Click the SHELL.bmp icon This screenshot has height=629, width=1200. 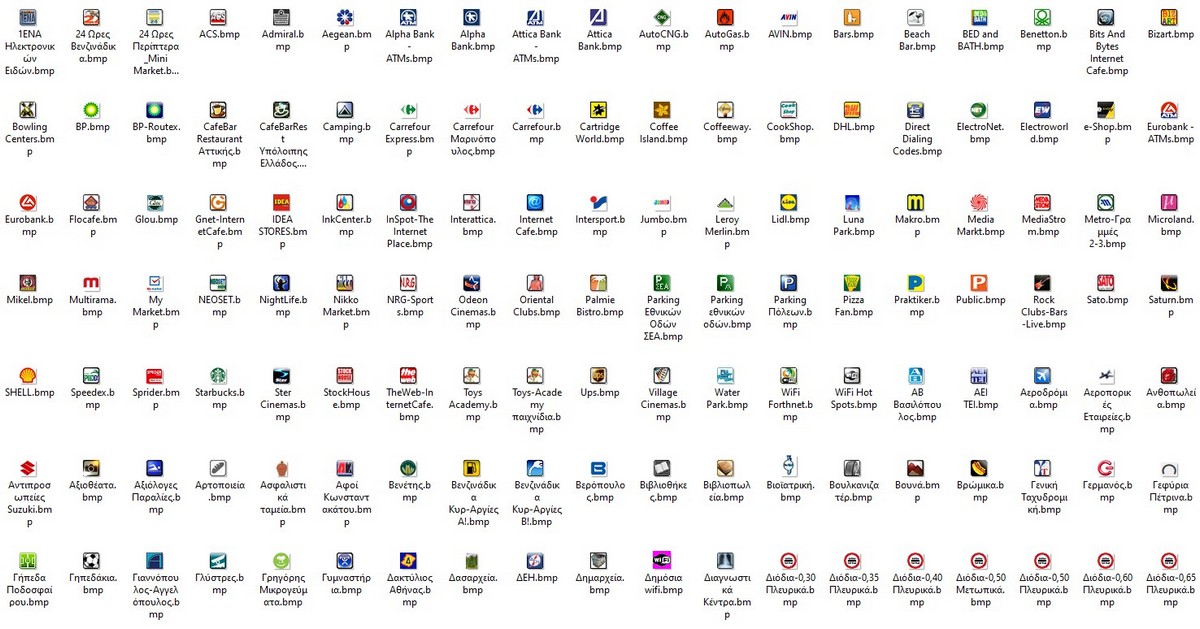[28, 376]
